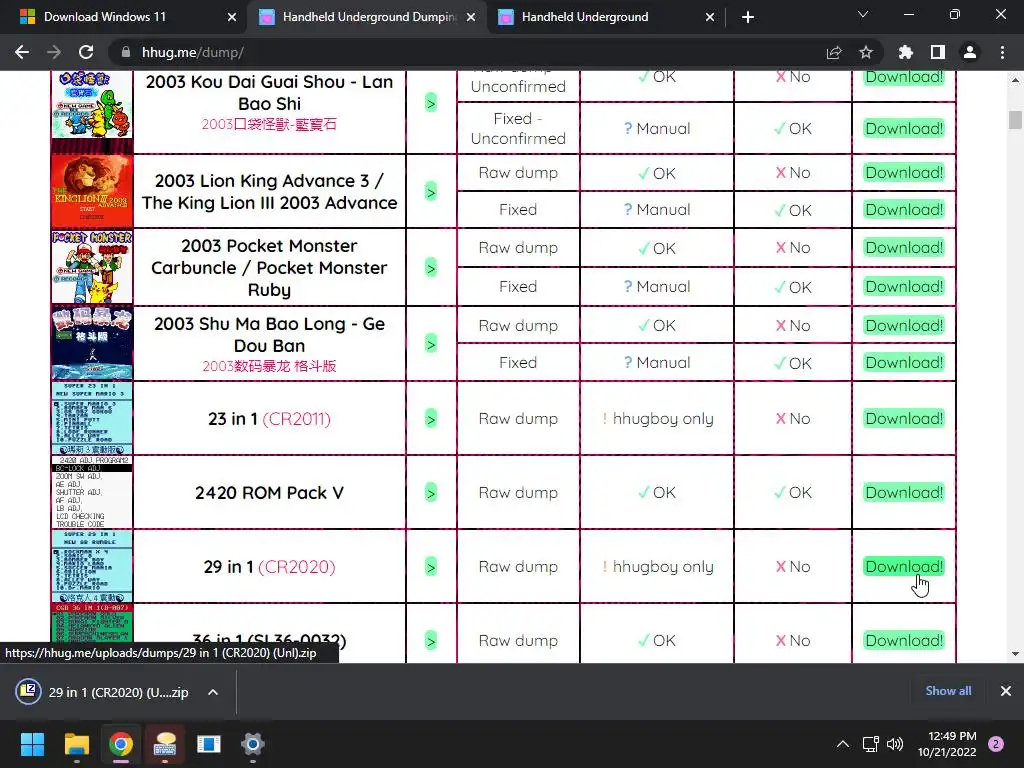
Task: Download Shu Ma Bao Long fixed dump
Action: 904,362
